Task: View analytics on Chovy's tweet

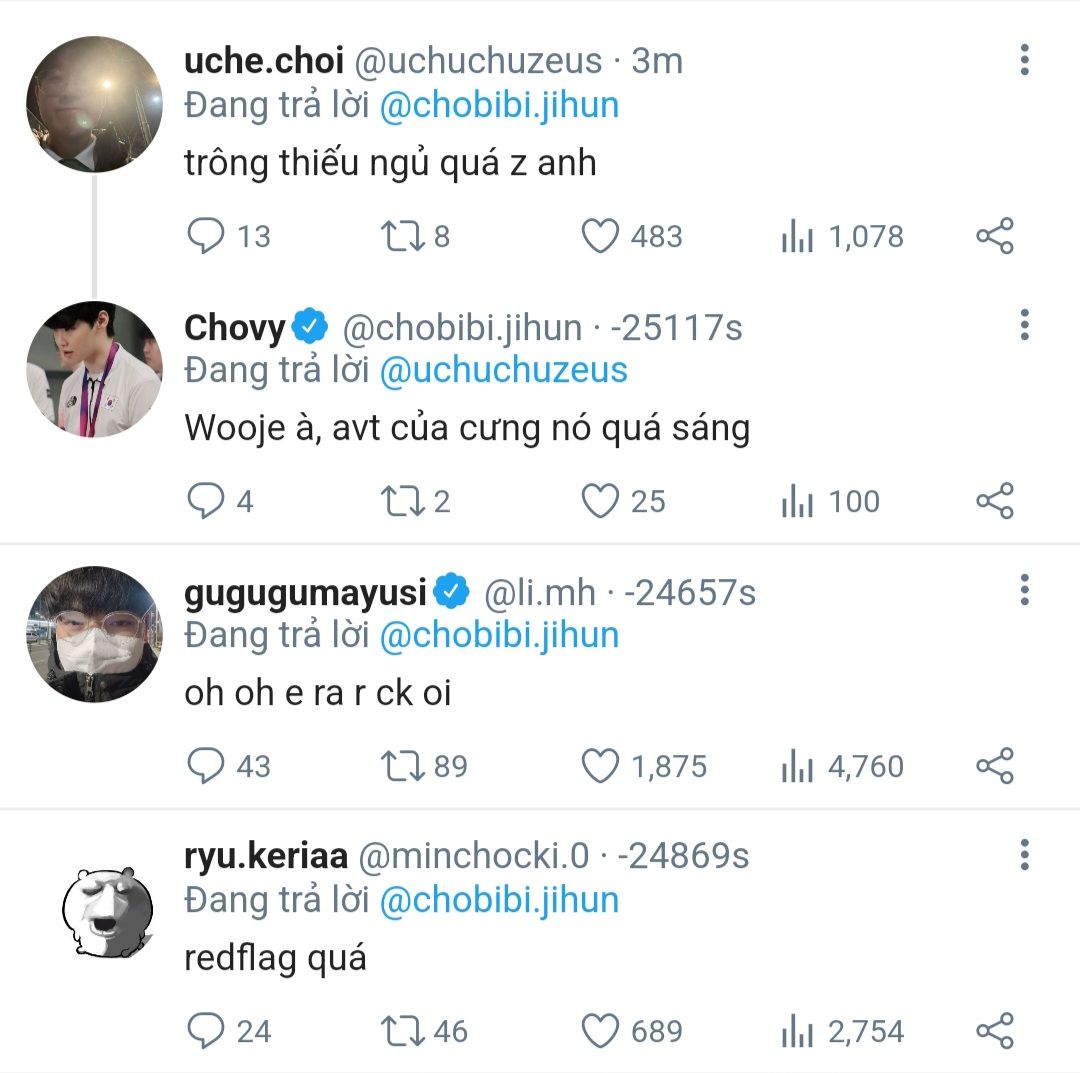Action: coord(797,501)
